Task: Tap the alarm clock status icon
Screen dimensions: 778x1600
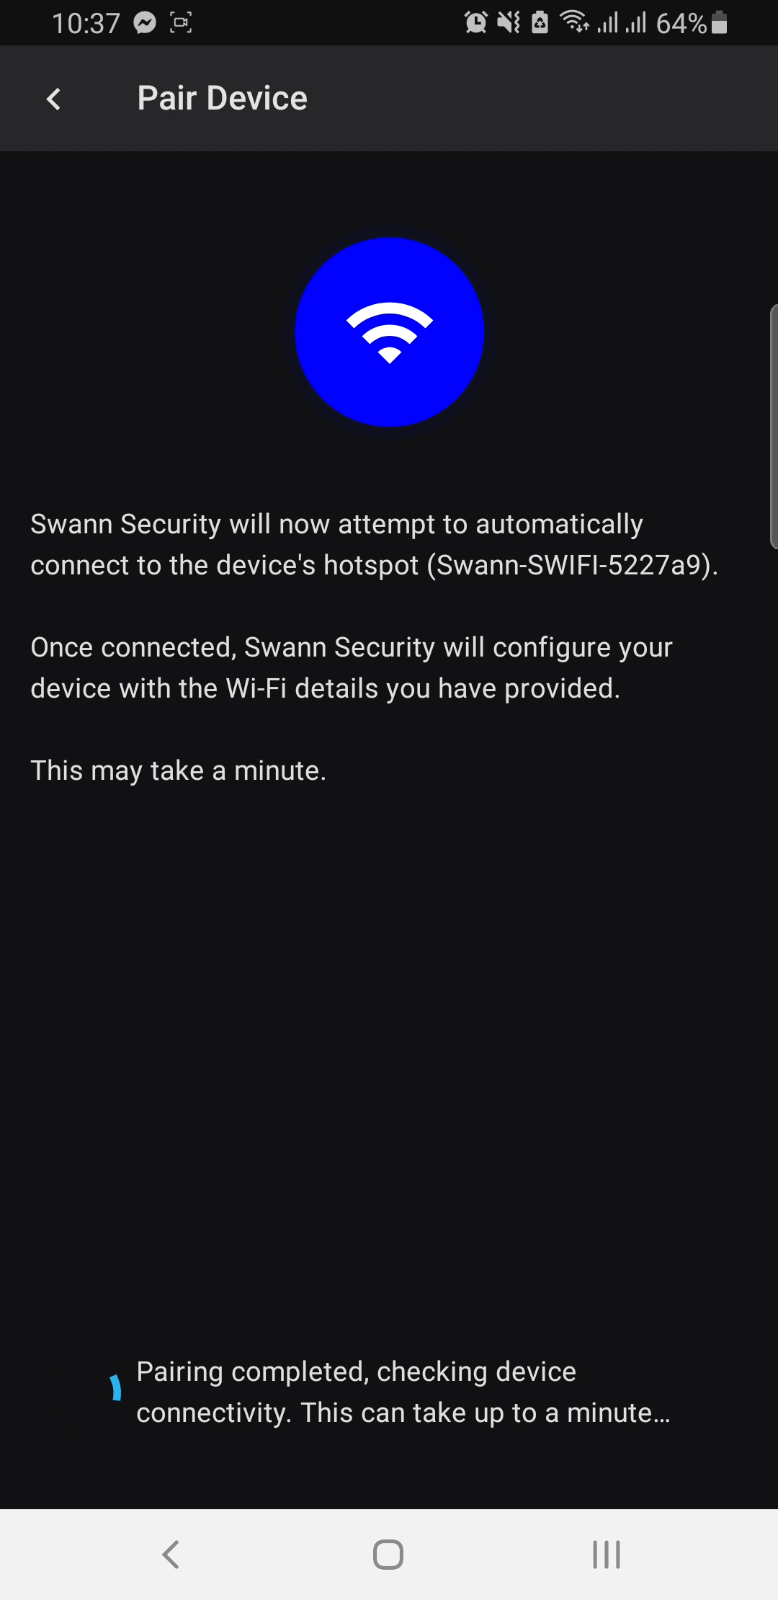Action: [x=476, y=22]
